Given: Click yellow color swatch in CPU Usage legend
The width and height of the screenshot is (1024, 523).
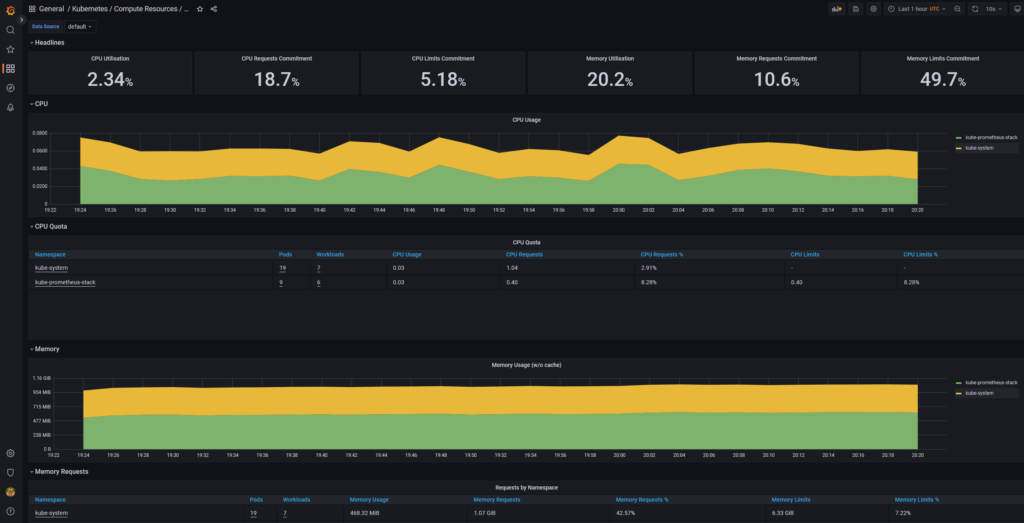Looking at the screenshot, I should (x=959, y=149).
